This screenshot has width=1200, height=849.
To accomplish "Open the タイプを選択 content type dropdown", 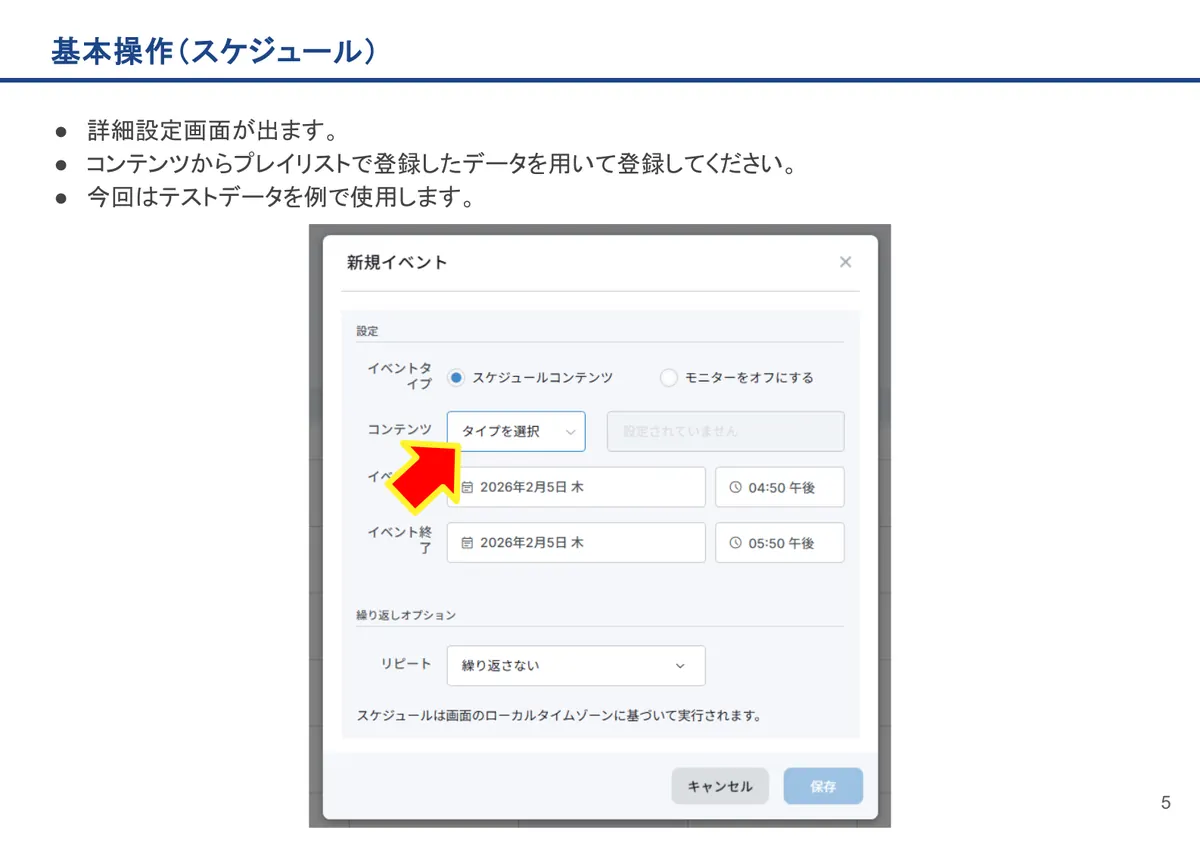I will click(516, 431).
